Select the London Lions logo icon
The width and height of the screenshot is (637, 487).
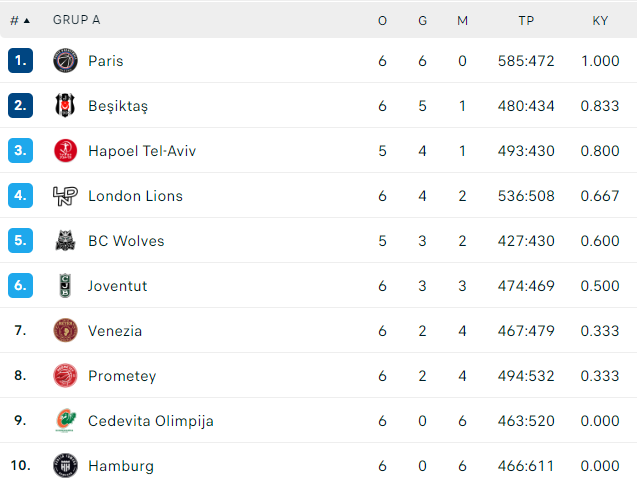click(65, 196)
